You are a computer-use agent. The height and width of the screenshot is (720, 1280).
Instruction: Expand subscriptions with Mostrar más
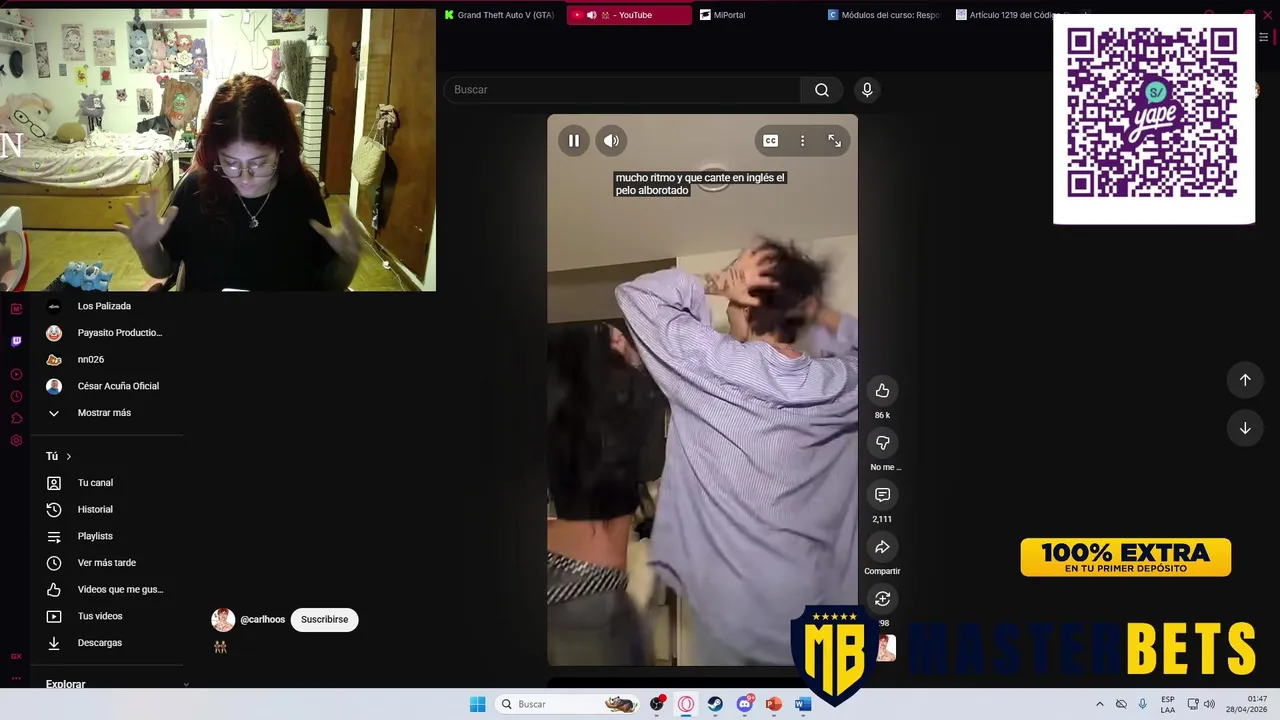108,413
